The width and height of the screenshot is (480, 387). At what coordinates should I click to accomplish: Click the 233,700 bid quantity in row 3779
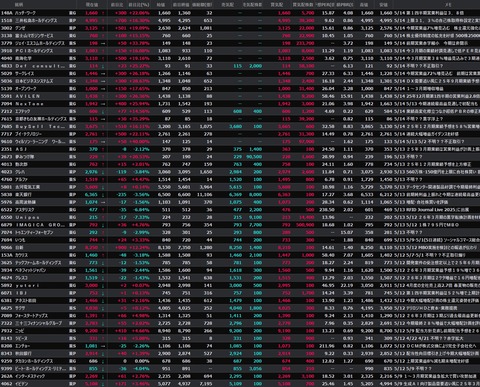(305, 43)
